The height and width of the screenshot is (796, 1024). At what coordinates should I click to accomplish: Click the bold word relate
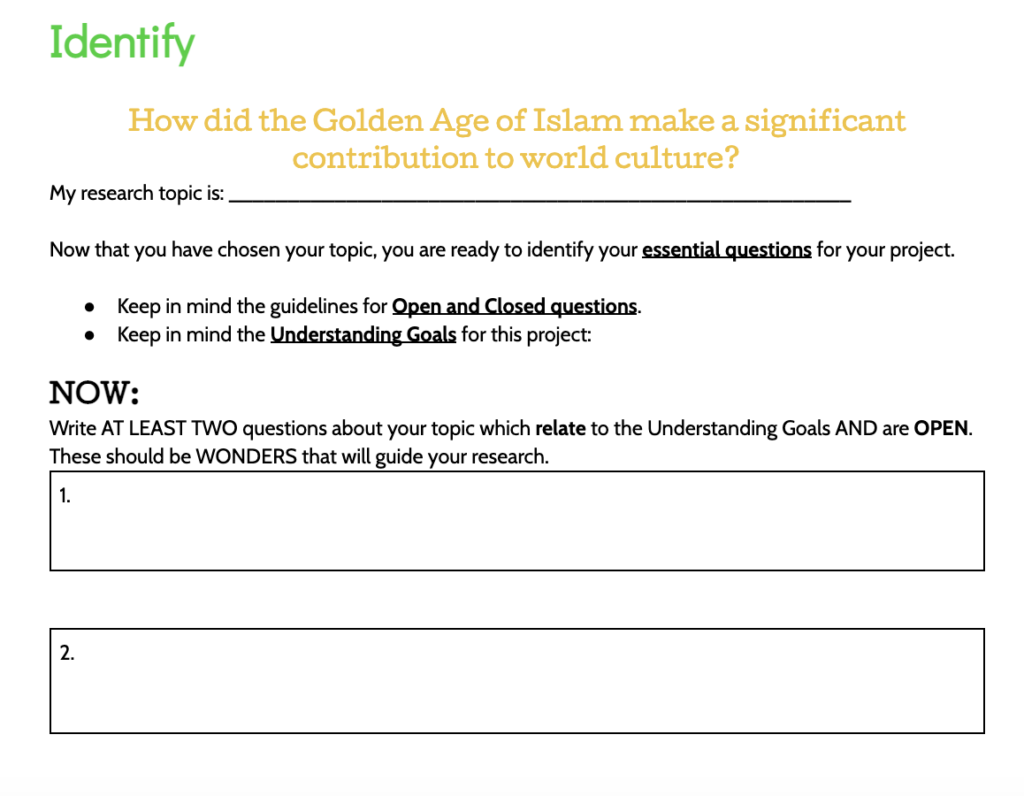click(x=560, y=428)
